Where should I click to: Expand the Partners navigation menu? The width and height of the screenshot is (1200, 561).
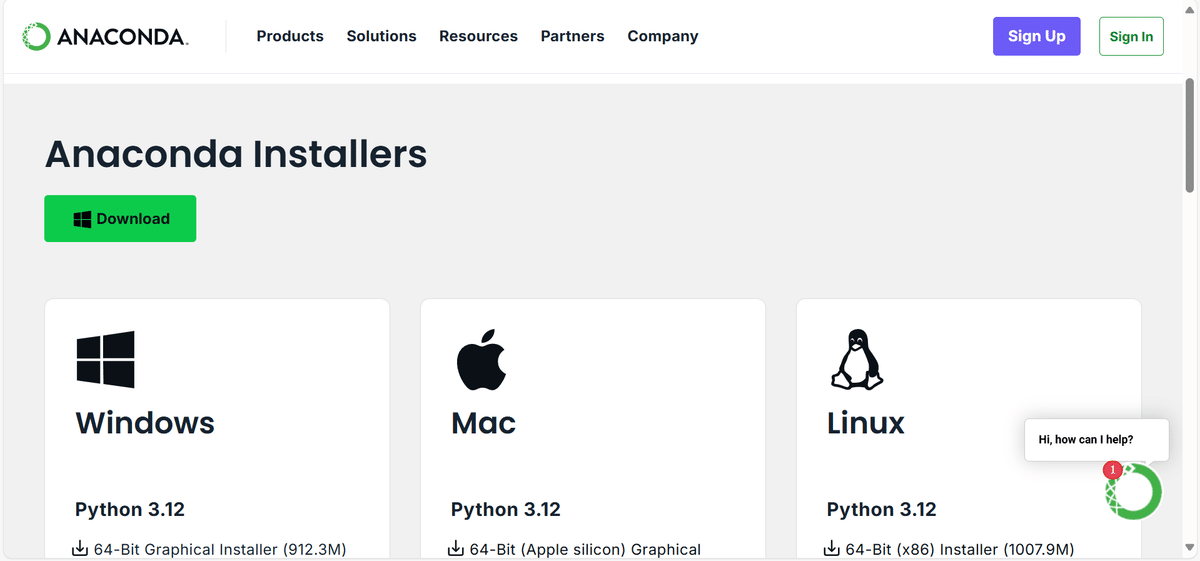pos(572,36)
